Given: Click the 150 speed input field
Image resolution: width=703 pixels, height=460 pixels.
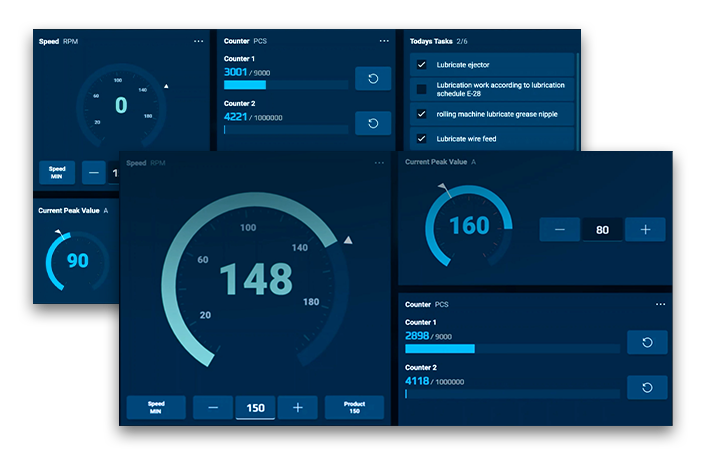Looking at the screenshot, I should pos(256,408).
